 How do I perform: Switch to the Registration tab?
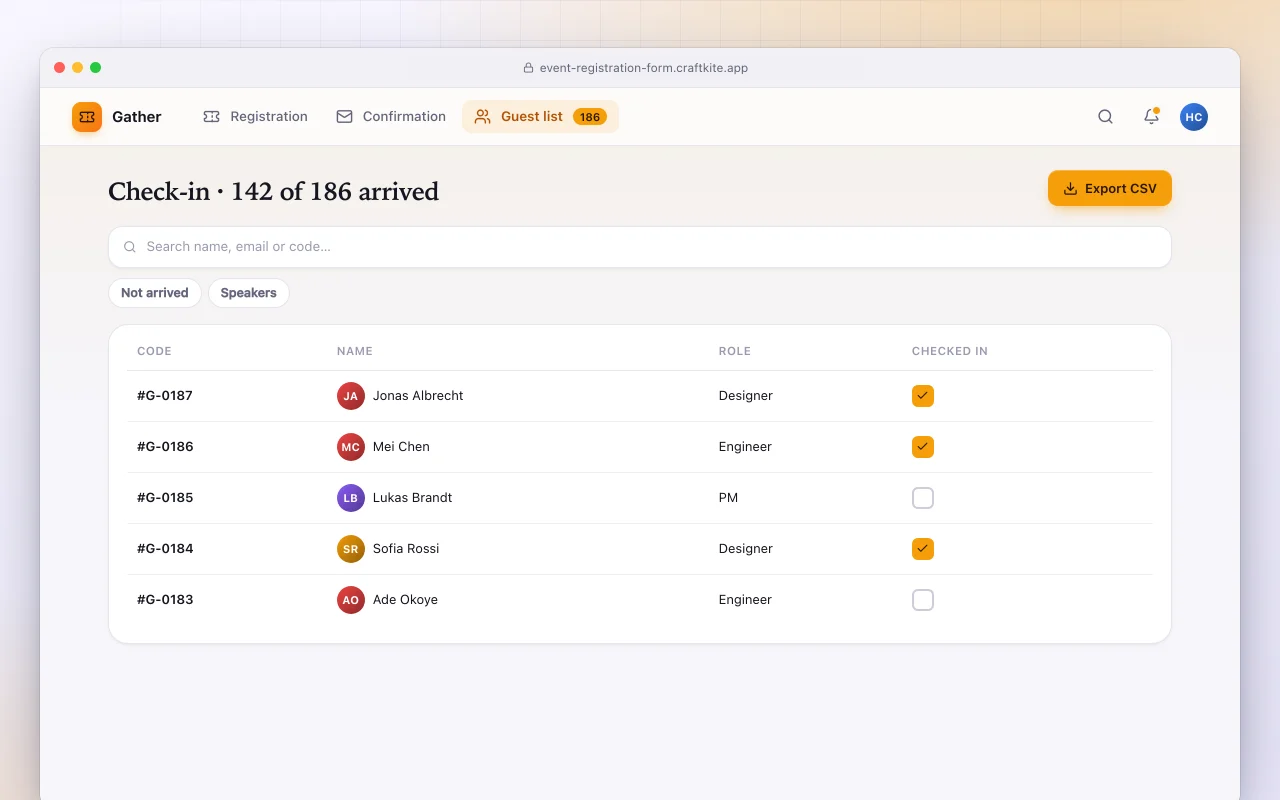tap(255, 117)
